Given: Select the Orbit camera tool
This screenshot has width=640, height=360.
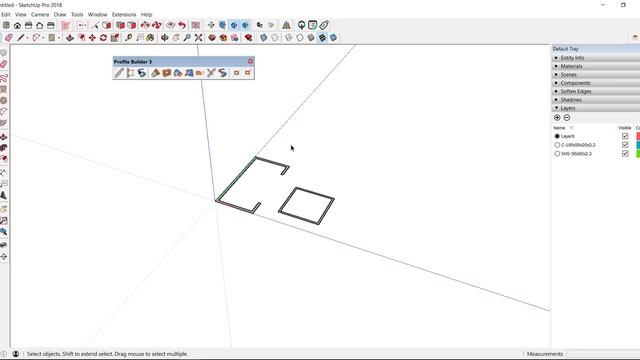Looking at the screenshot, I should point(164,38).
